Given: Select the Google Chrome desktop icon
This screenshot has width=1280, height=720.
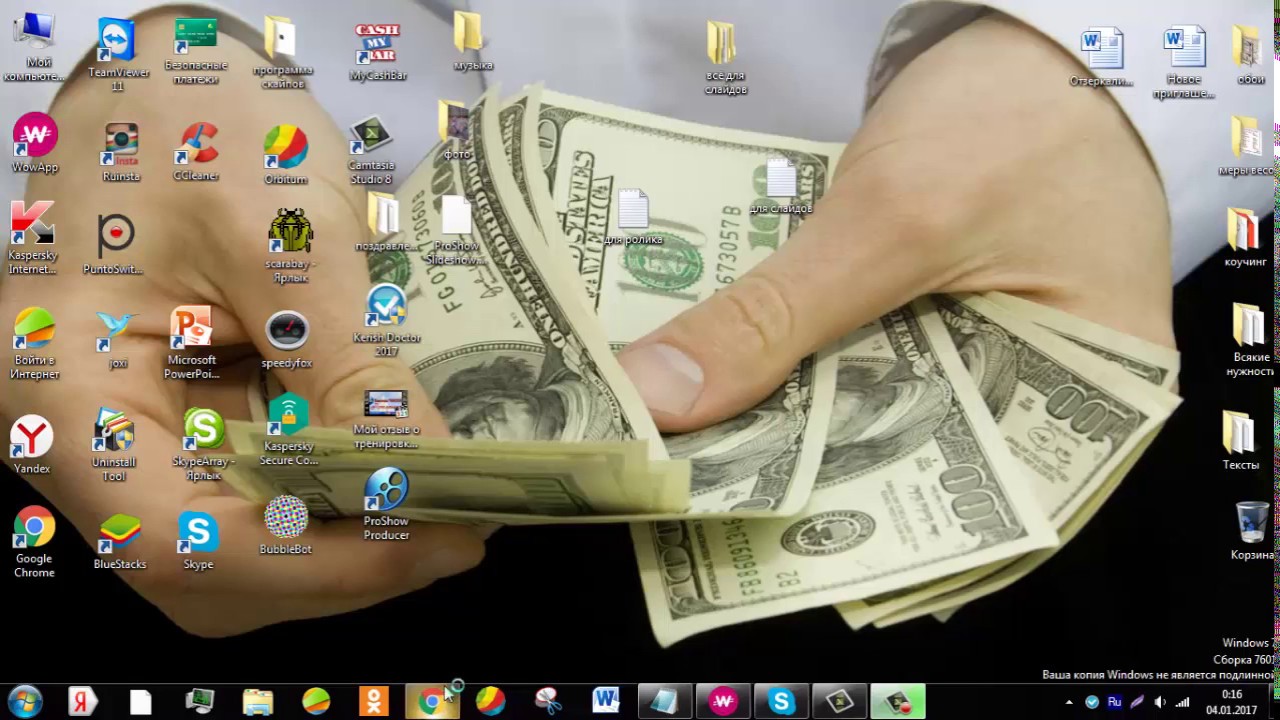Looking at the screenshot, I should [x=34, y=528].
